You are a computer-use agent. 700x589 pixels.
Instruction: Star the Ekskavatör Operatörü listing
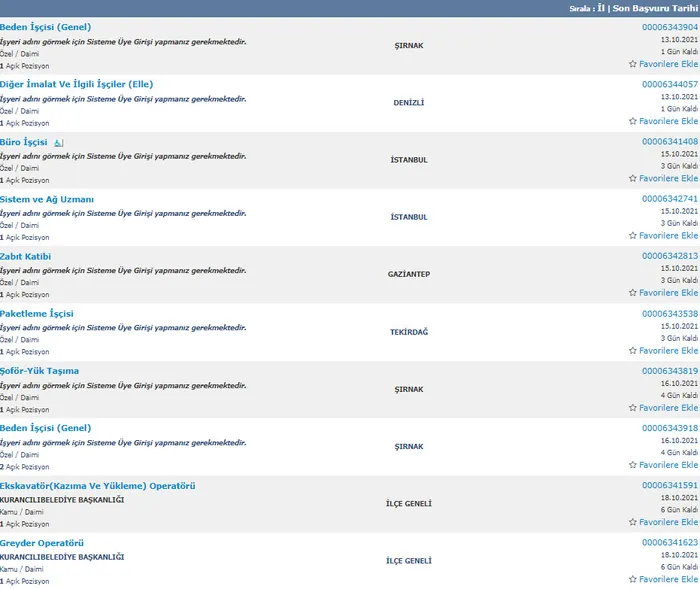pos(632,522)
